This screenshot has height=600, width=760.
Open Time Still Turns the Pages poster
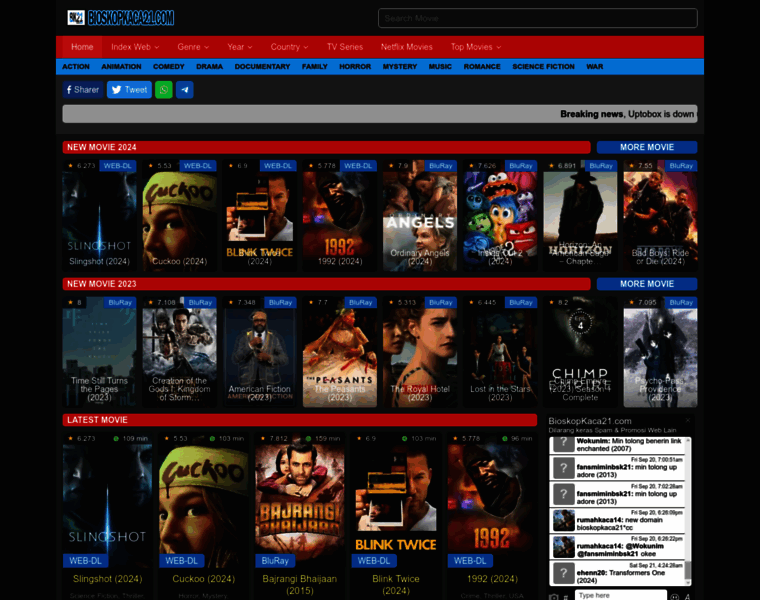pos(99,352)
